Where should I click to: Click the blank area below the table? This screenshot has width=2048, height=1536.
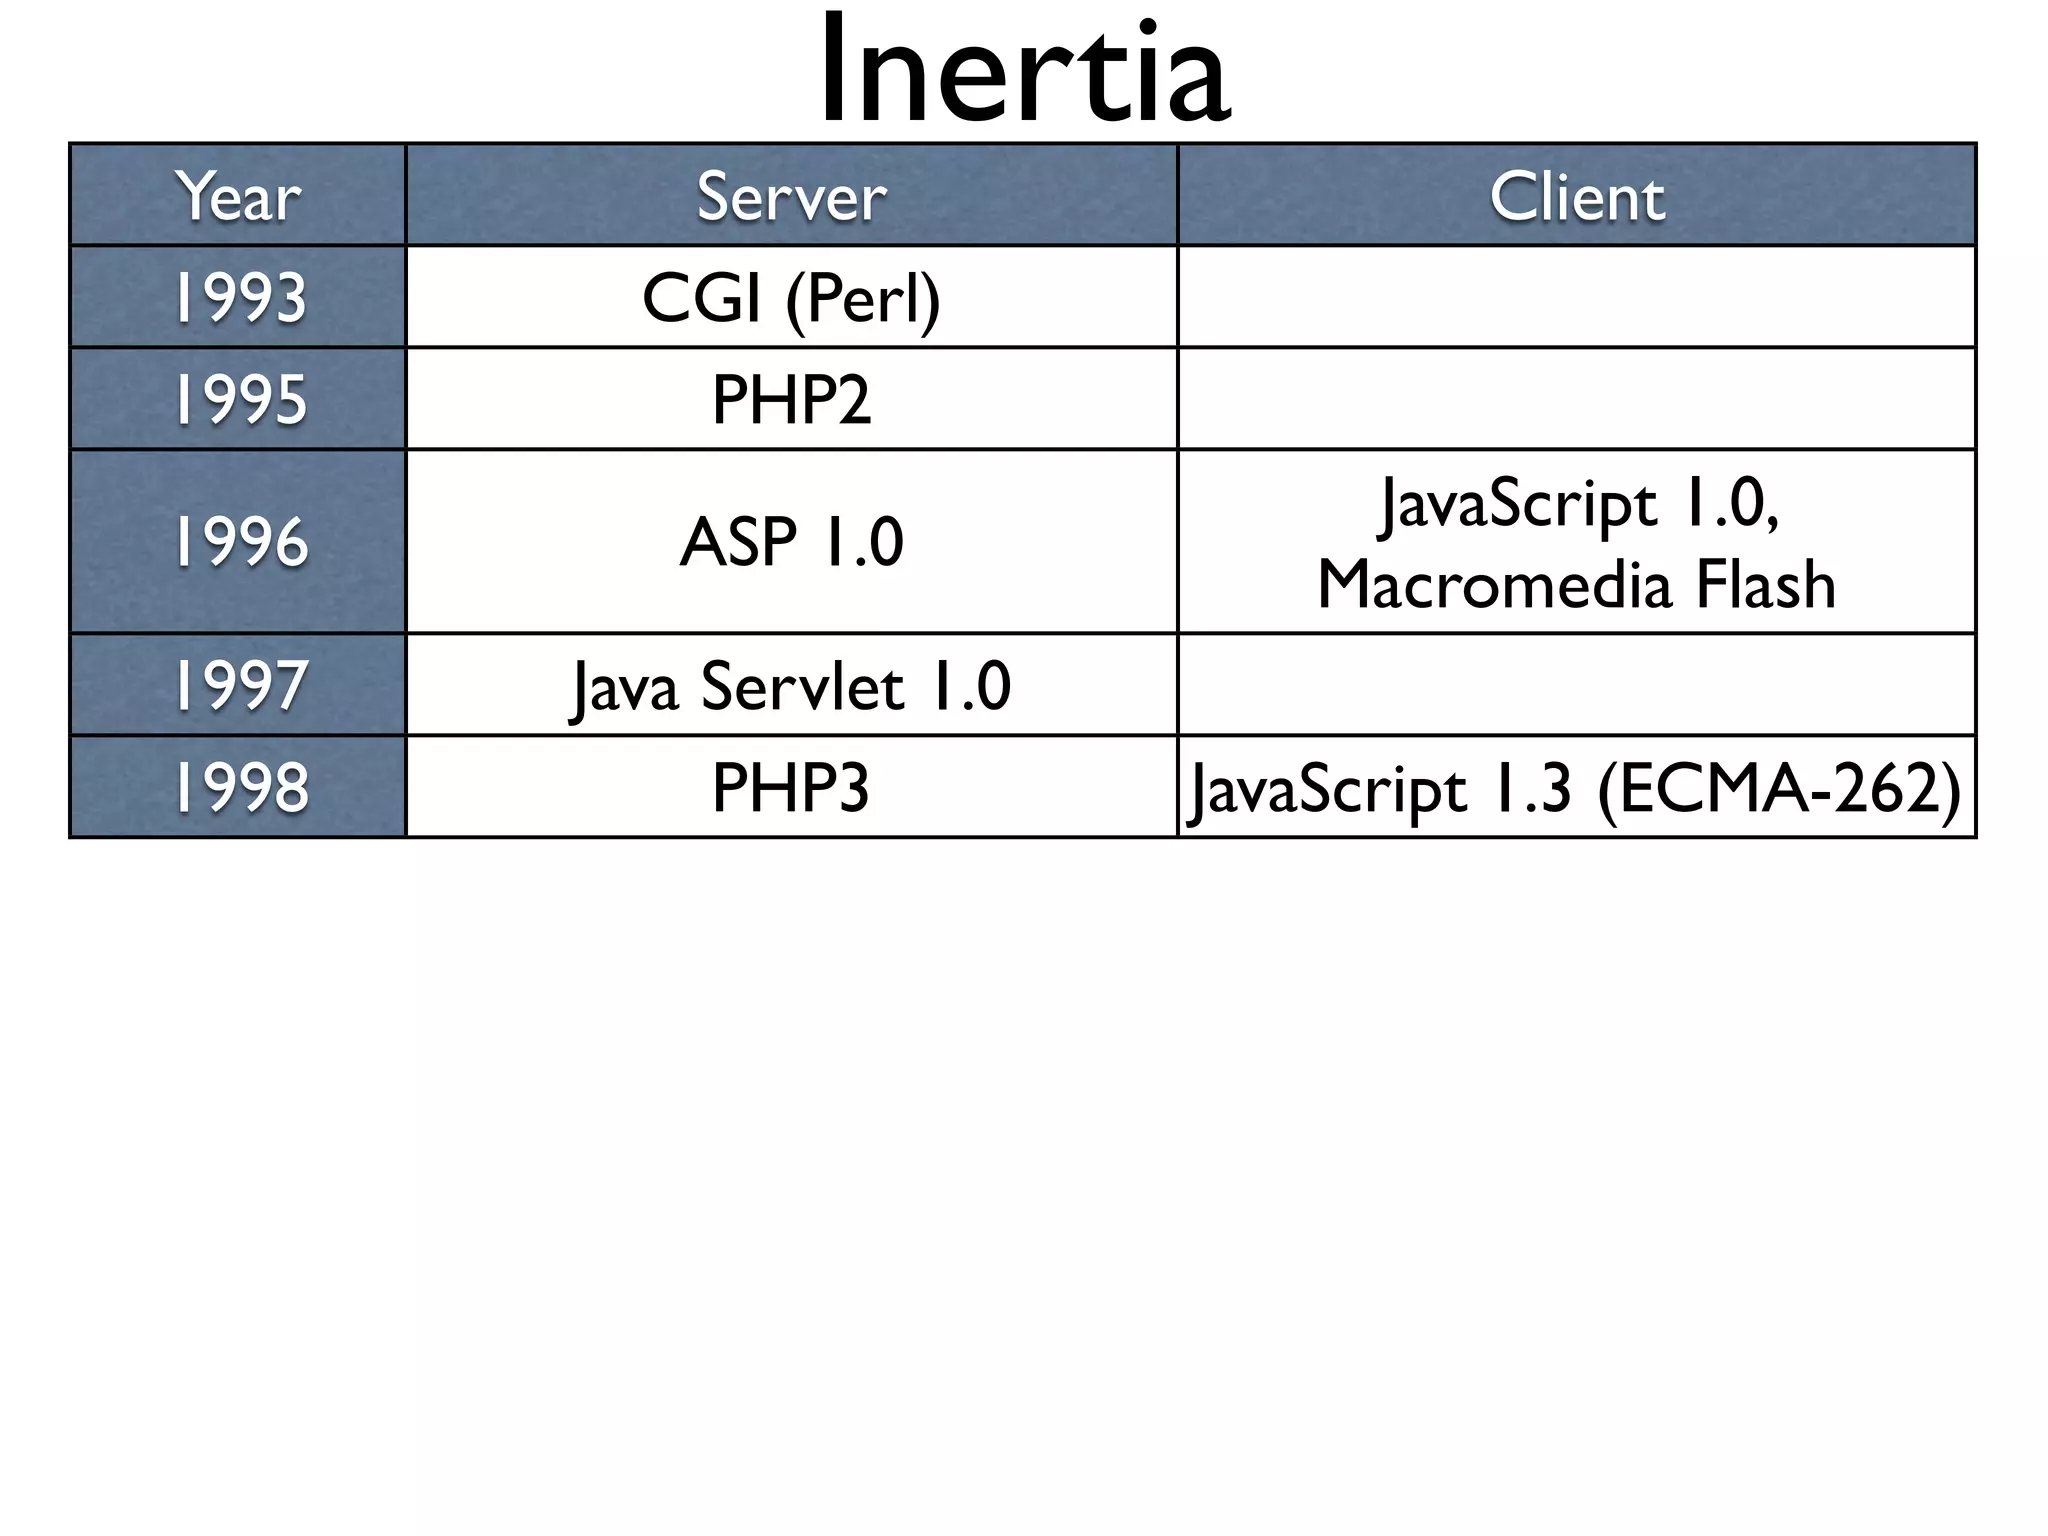(1024, 1150)
